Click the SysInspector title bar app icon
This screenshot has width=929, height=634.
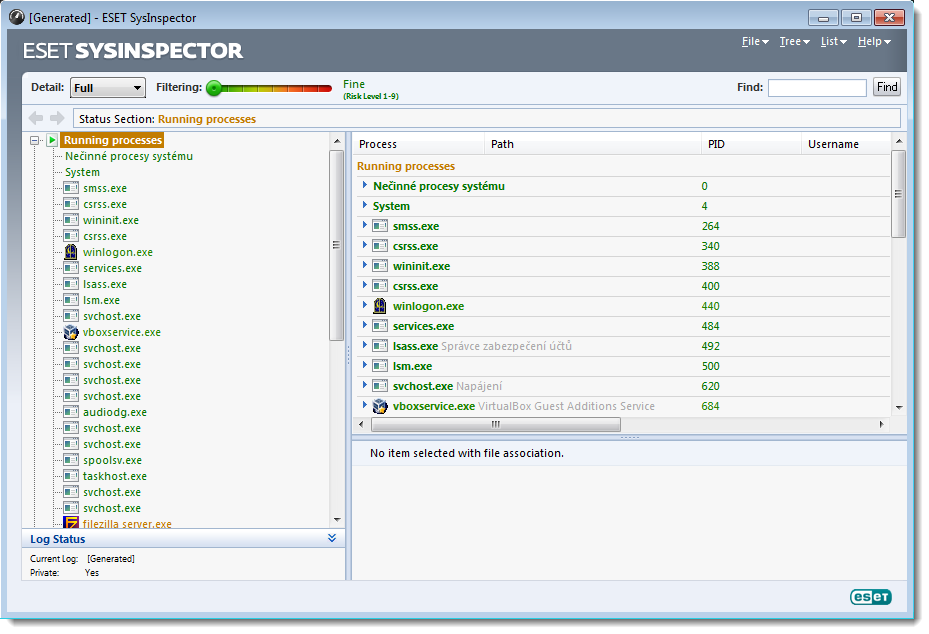(17, 17)
